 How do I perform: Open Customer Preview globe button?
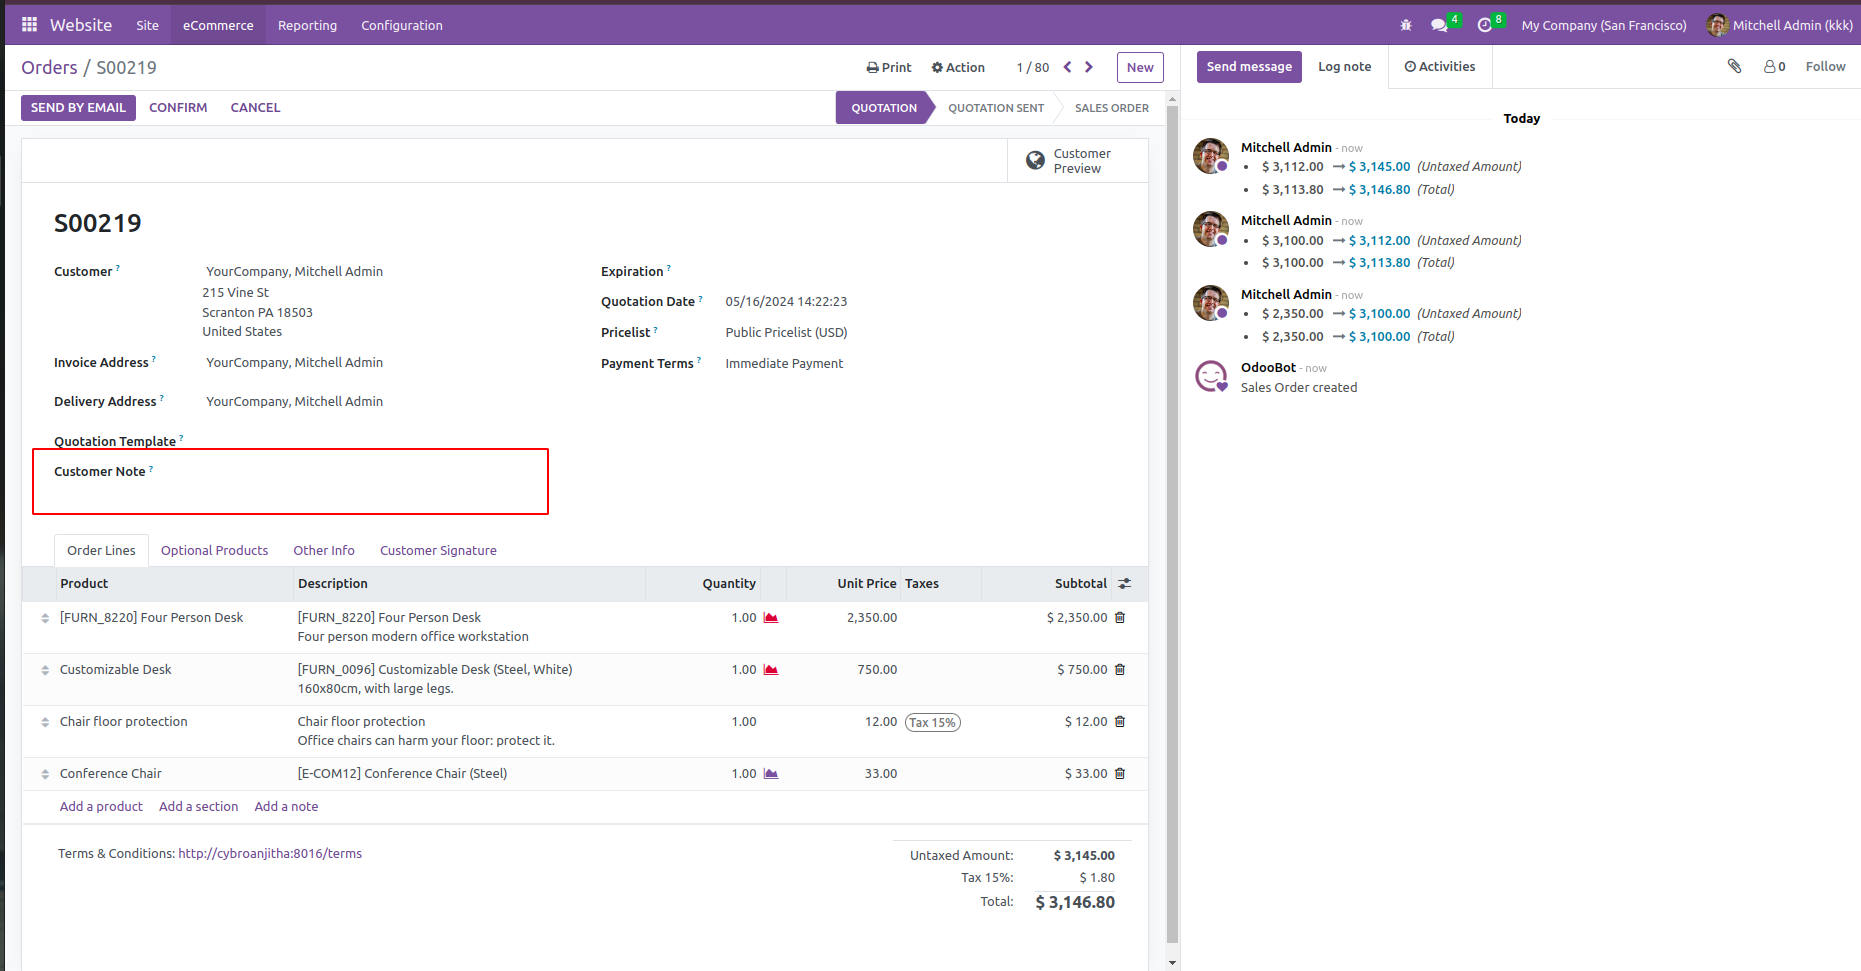point(1077,161)
